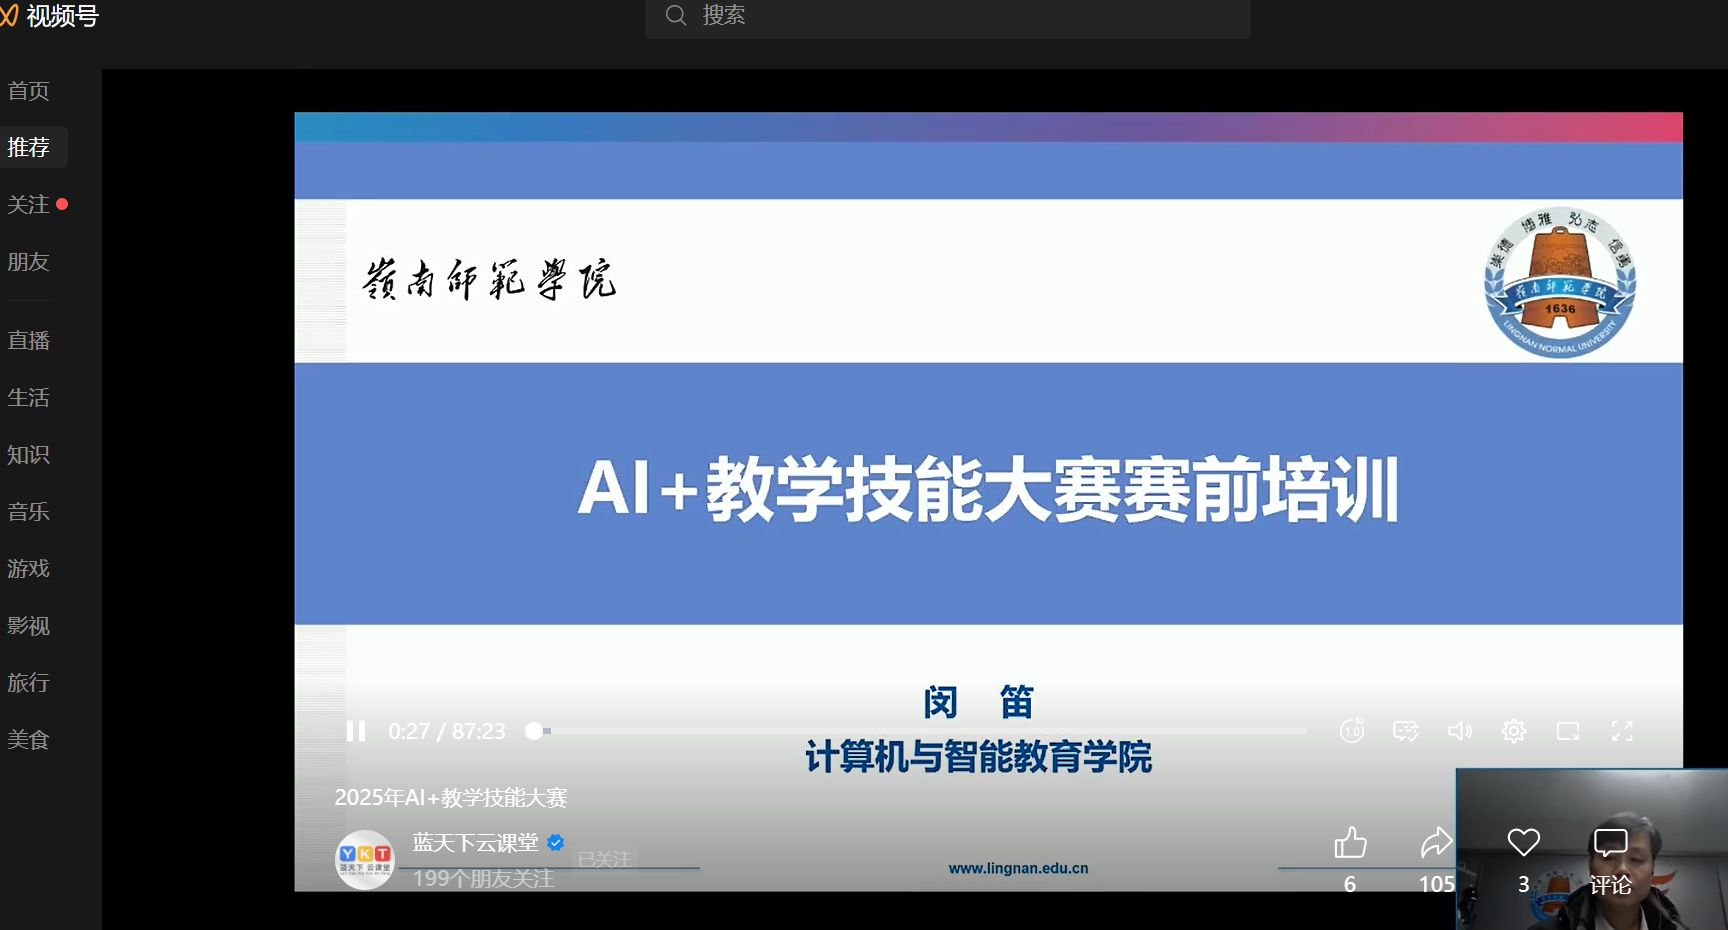This screenshot has height=930, width=1728.
Task: Click the 蓝天下云课堂 channel name
Action: coord(475,843)
